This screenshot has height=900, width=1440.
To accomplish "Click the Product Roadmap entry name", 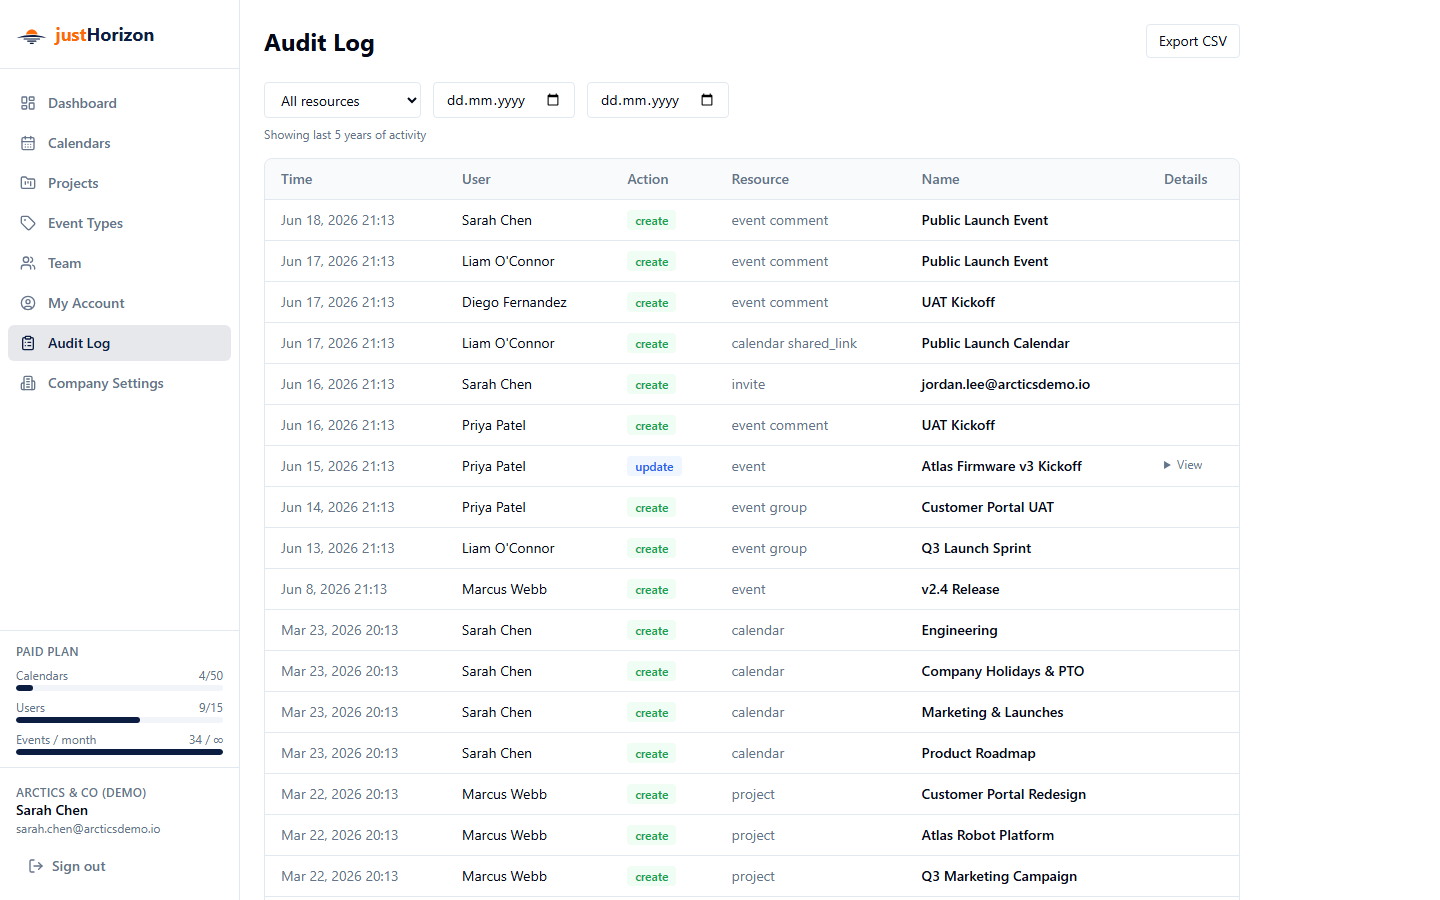I will (978, 753).
